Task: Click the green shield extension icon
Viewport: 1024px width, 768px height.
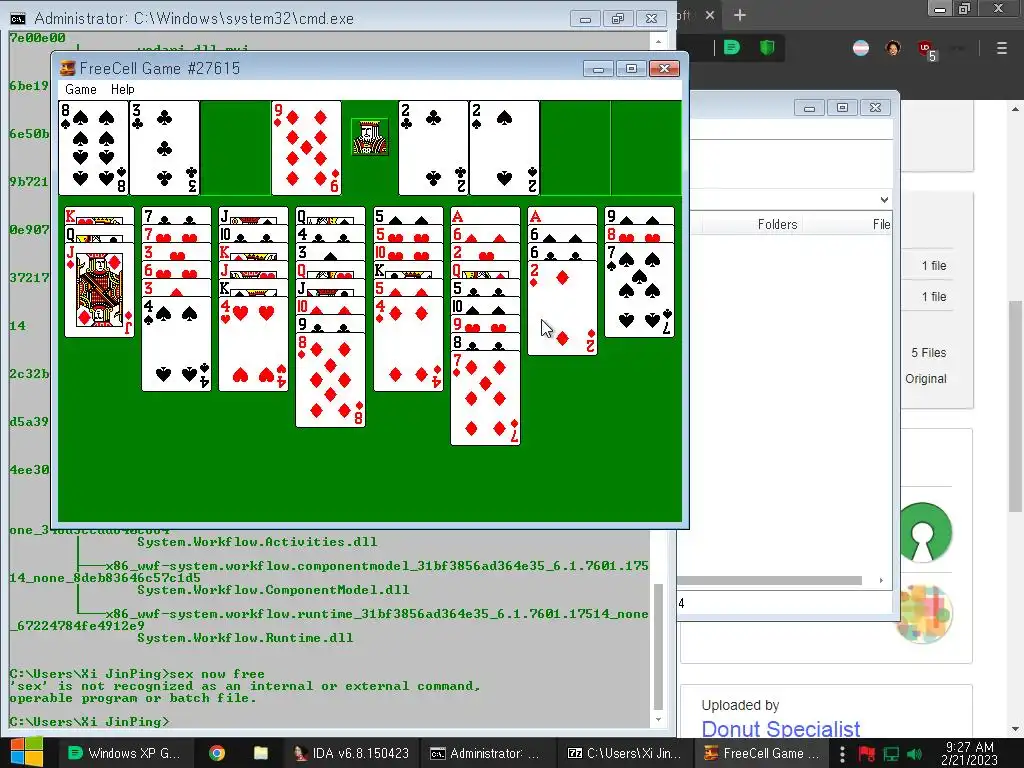Action: point(767,47)
